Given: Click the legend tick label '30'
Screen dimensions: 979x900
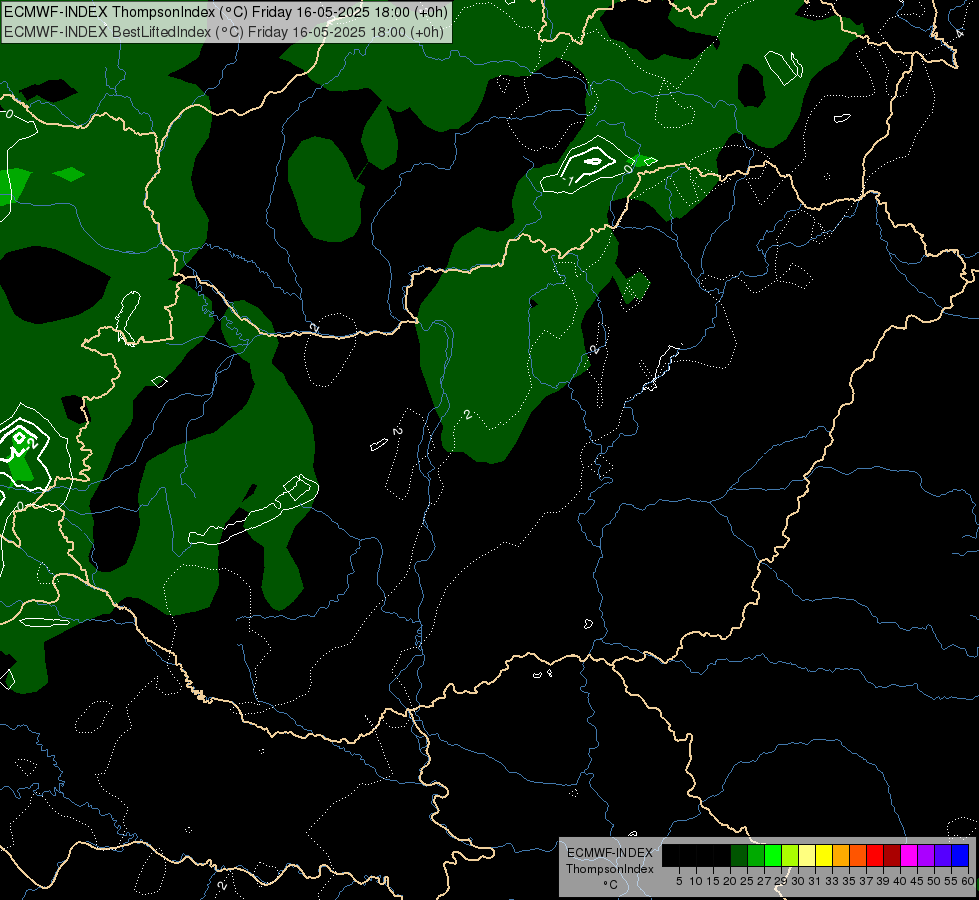Looking at the screenshot, I should (798, 881).
